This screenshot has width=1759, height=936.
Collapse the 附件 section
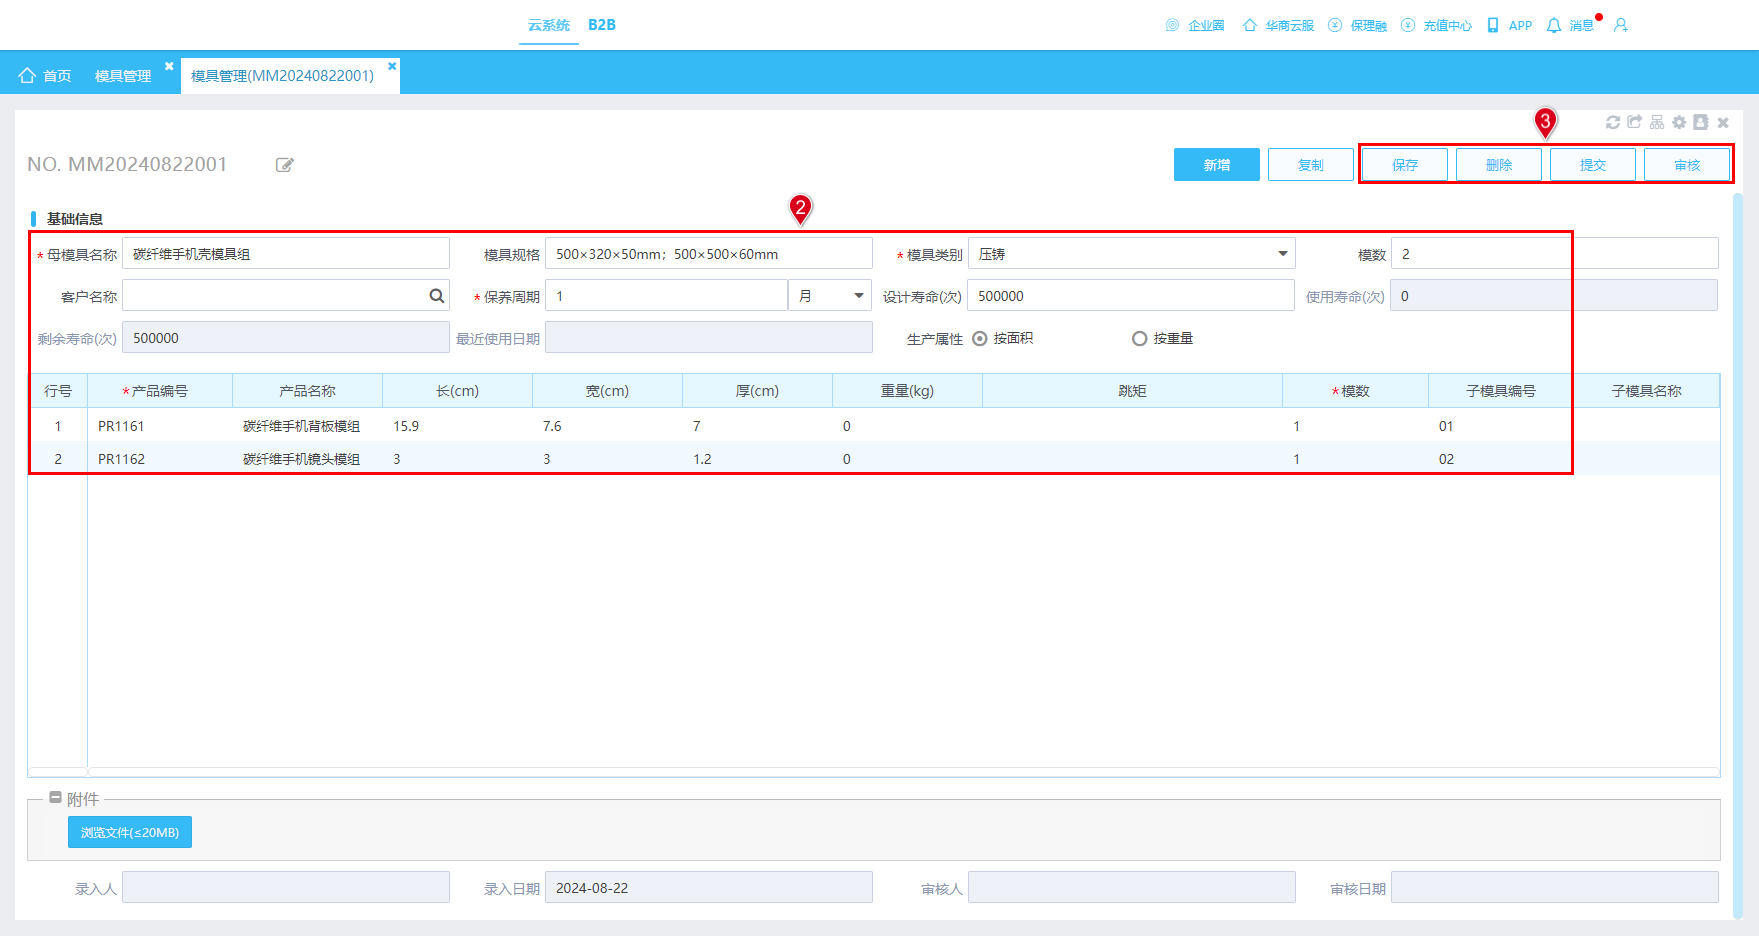pyautogui.click(x=55, y=798)
